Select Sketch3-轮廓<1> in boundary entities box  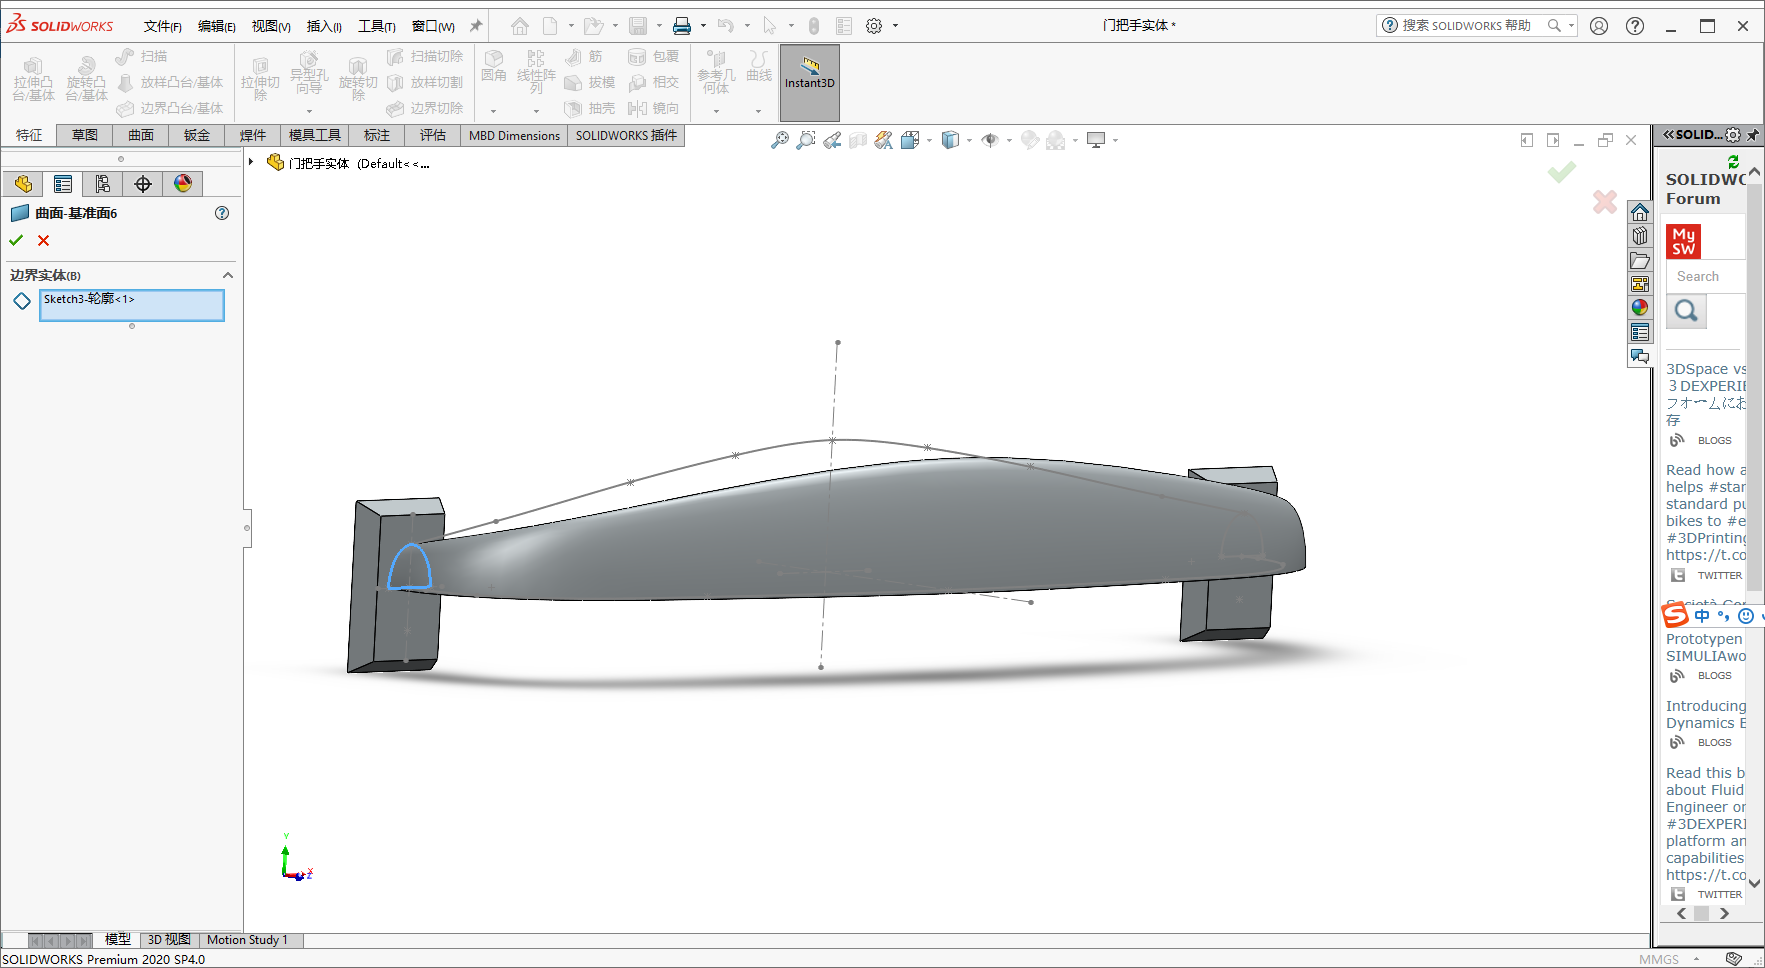(89, 299)
